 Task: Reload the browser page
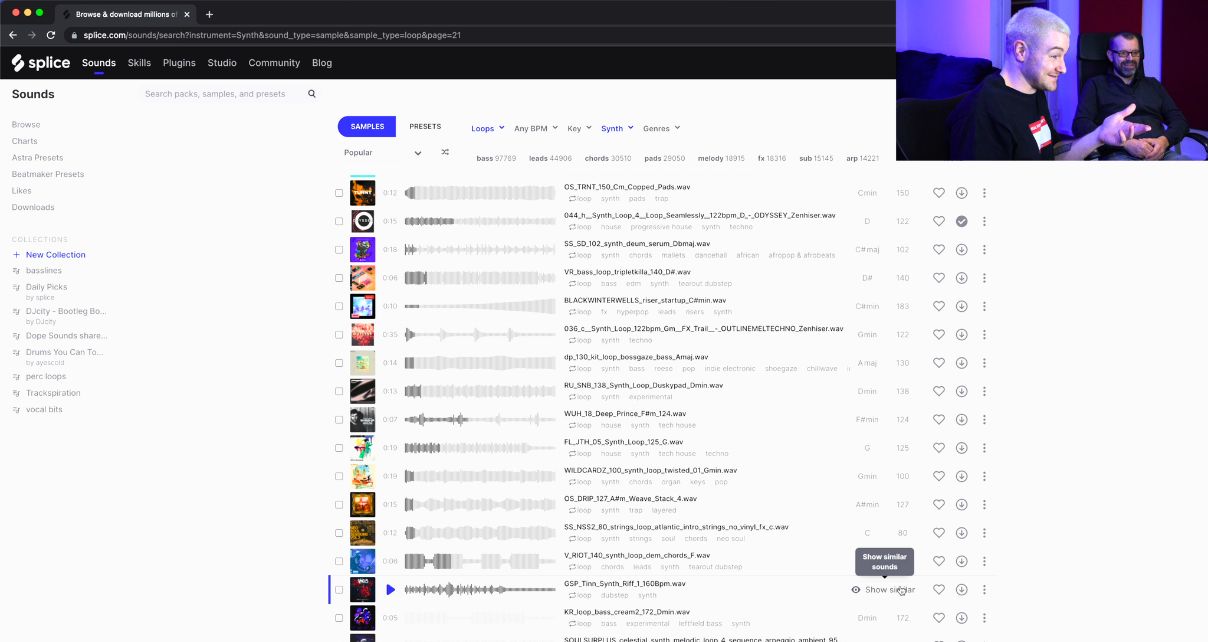click(51, 35)
